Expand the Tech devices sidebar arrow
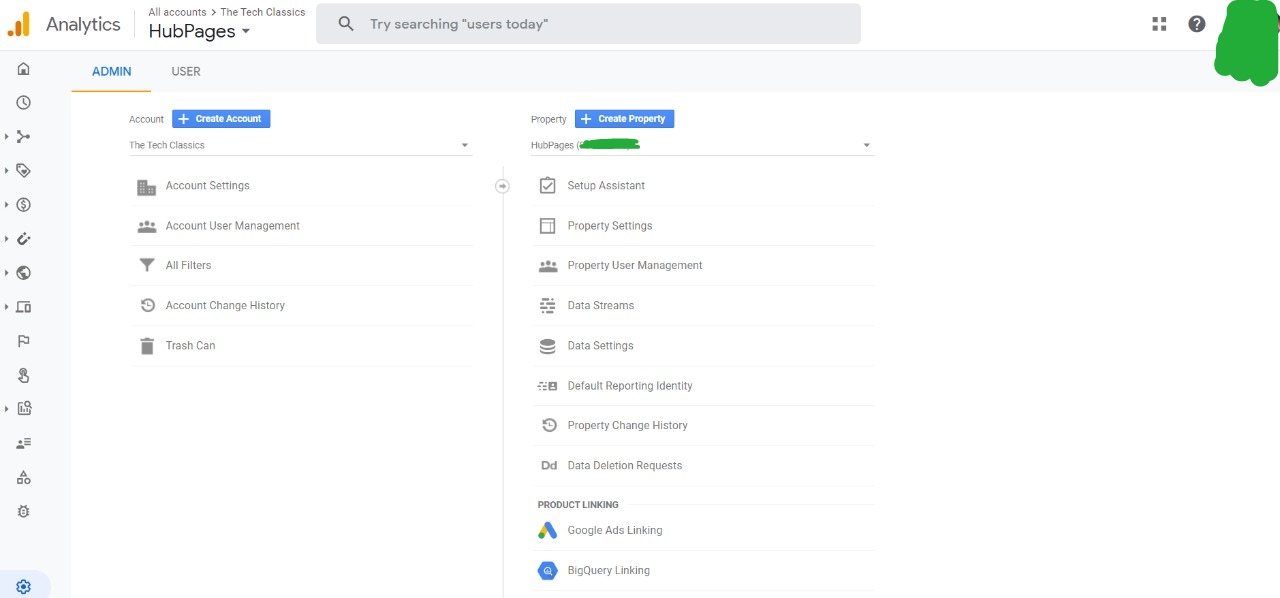This screenshot has height=598, width=1280. pos(7,307)
